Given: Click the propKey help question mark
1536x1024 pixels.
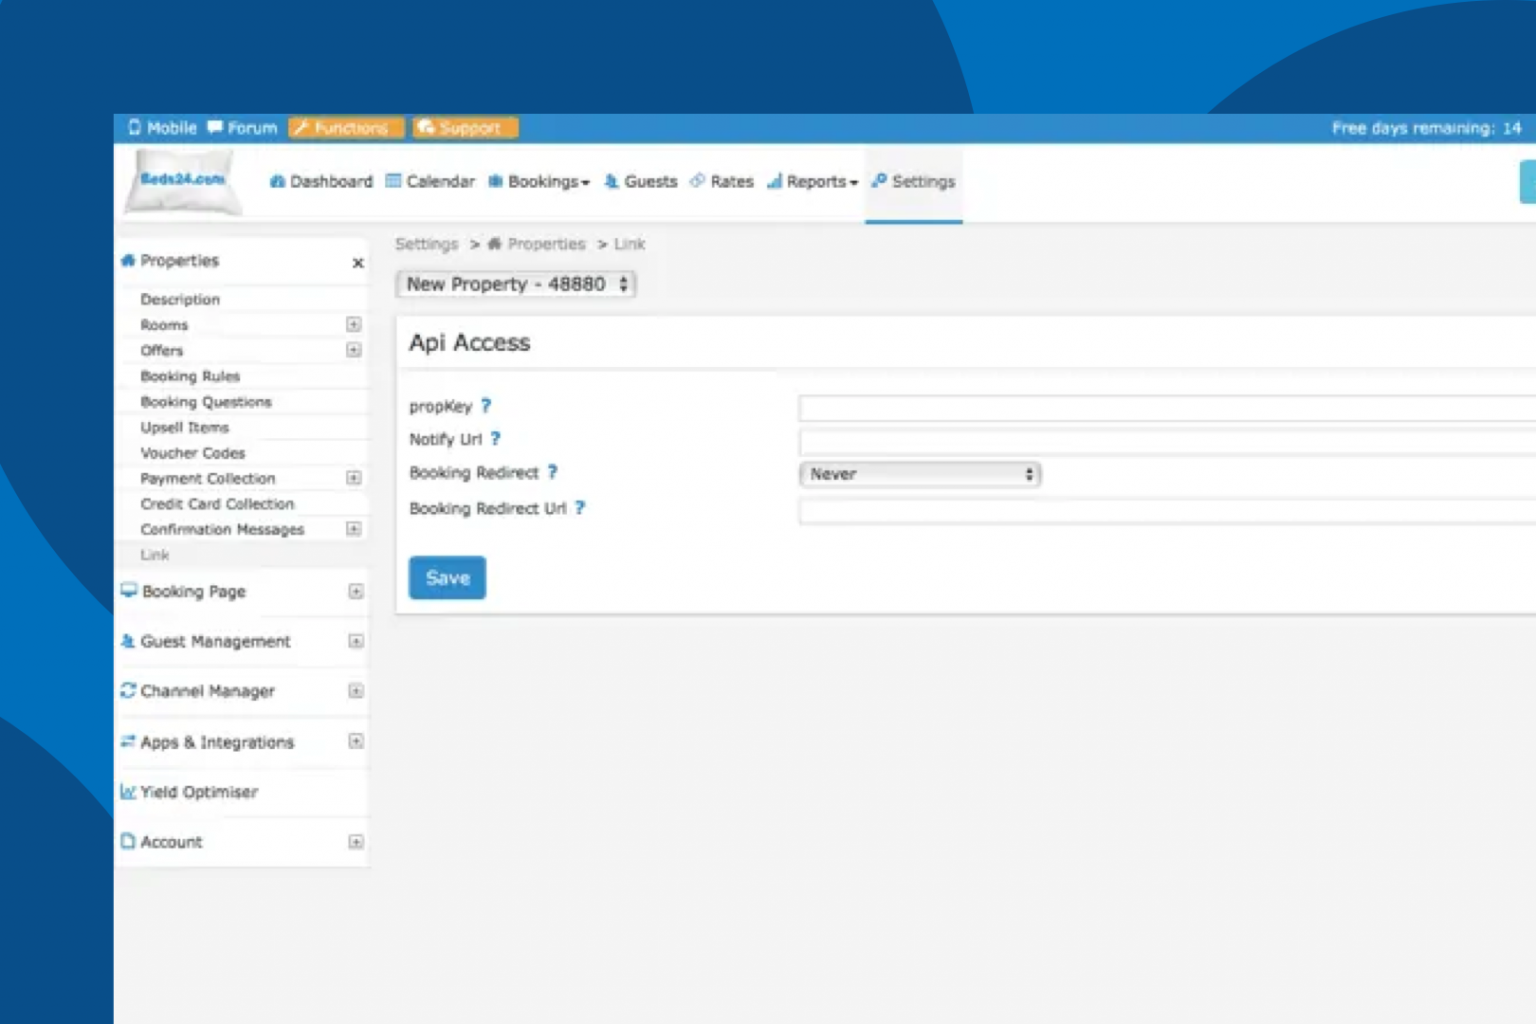Looking at the screenshot, I should tap(486, 406).
